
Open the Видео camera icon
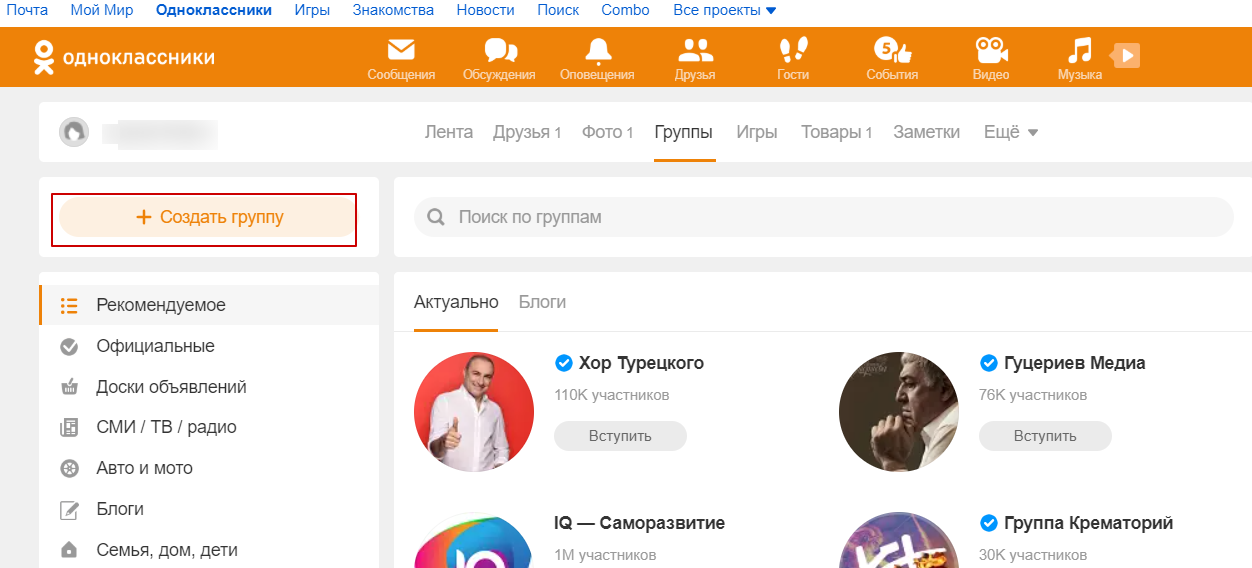(991, 50)
